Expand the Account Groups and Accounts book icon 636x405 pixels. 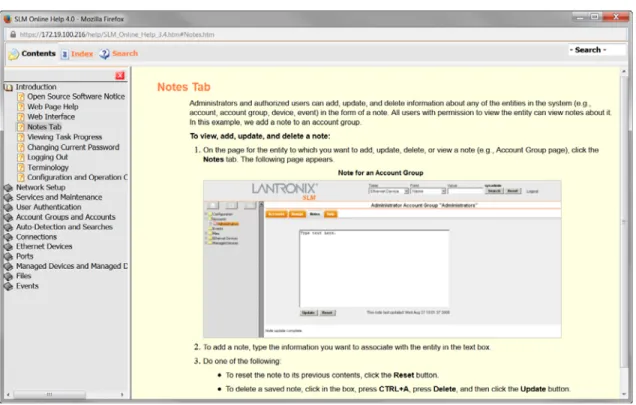click(x=9, y=217)
